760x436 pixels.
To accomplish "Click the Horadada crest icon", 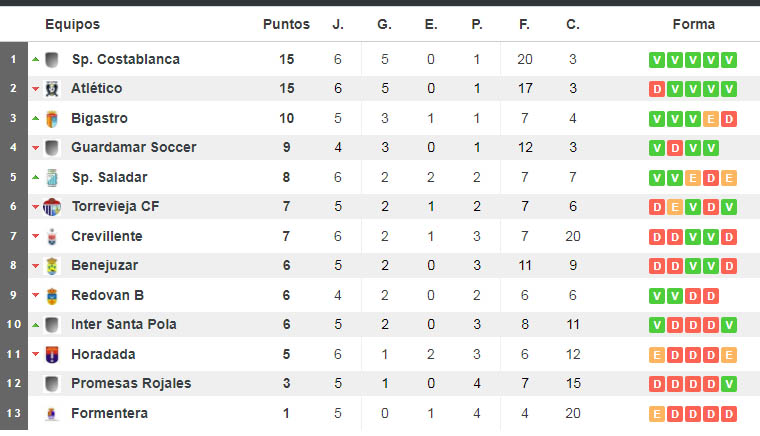I will click(x=52, y=355).
